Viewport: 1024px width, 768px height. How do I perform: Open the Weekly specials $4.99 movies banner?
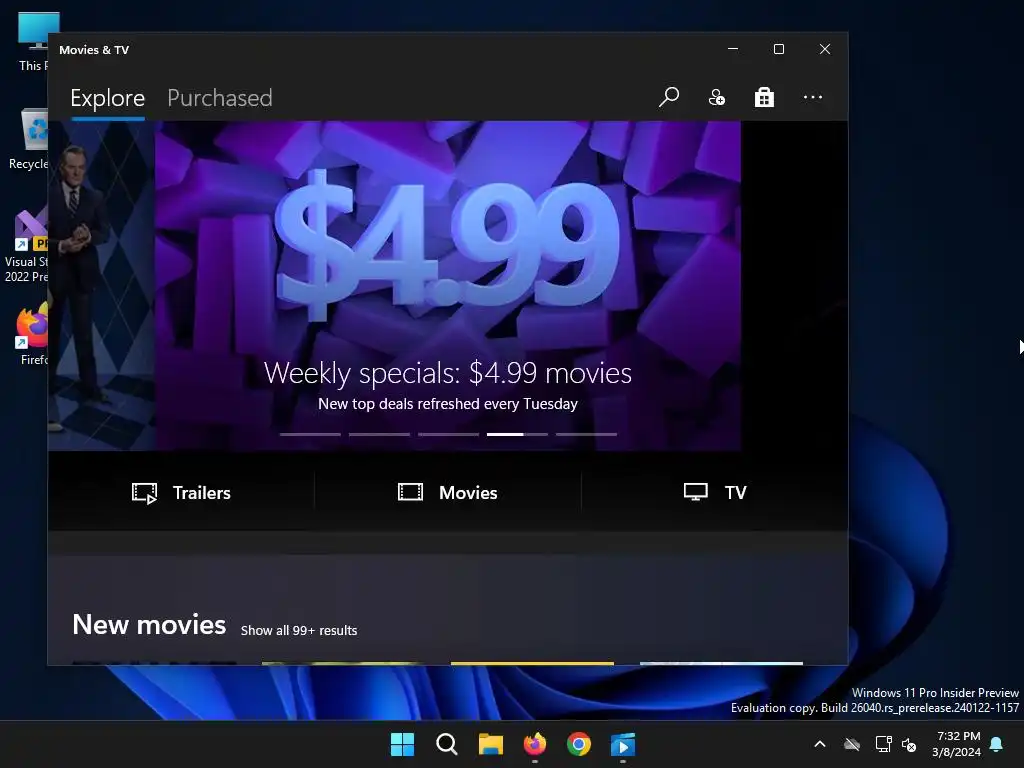pyautogui.click(x=448, y=285)
